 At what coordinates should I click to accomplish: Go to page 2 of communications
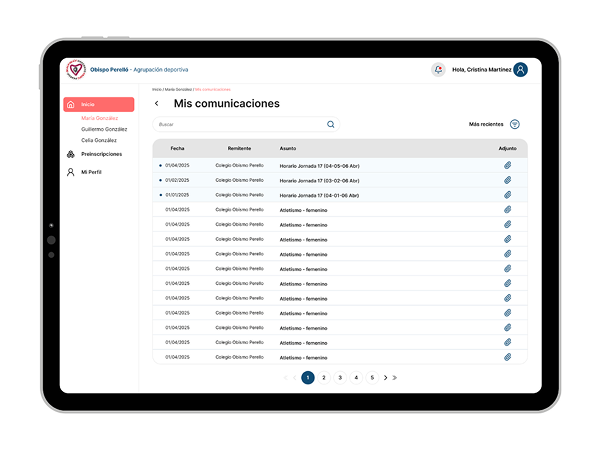(x=324, y=378)
